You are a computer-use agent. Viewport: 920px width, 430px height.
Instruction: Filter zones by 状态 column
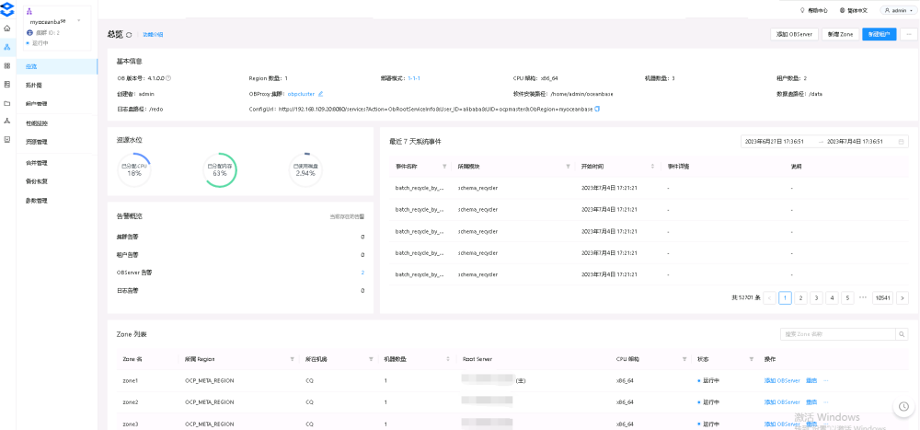[751, 358]
